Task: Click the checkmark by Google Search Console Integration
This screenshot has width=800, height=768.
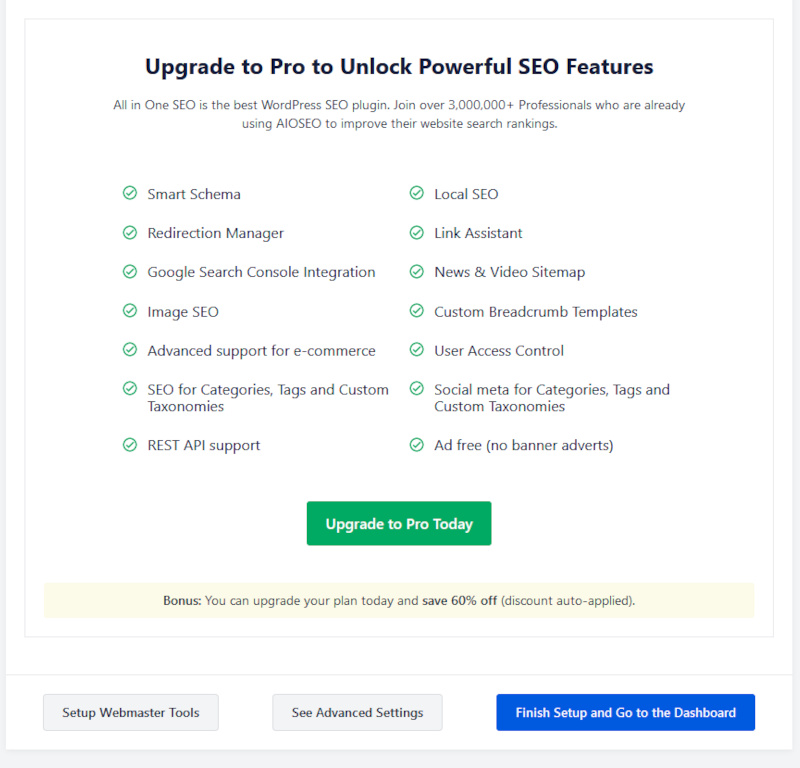Action: coord(130,271)
